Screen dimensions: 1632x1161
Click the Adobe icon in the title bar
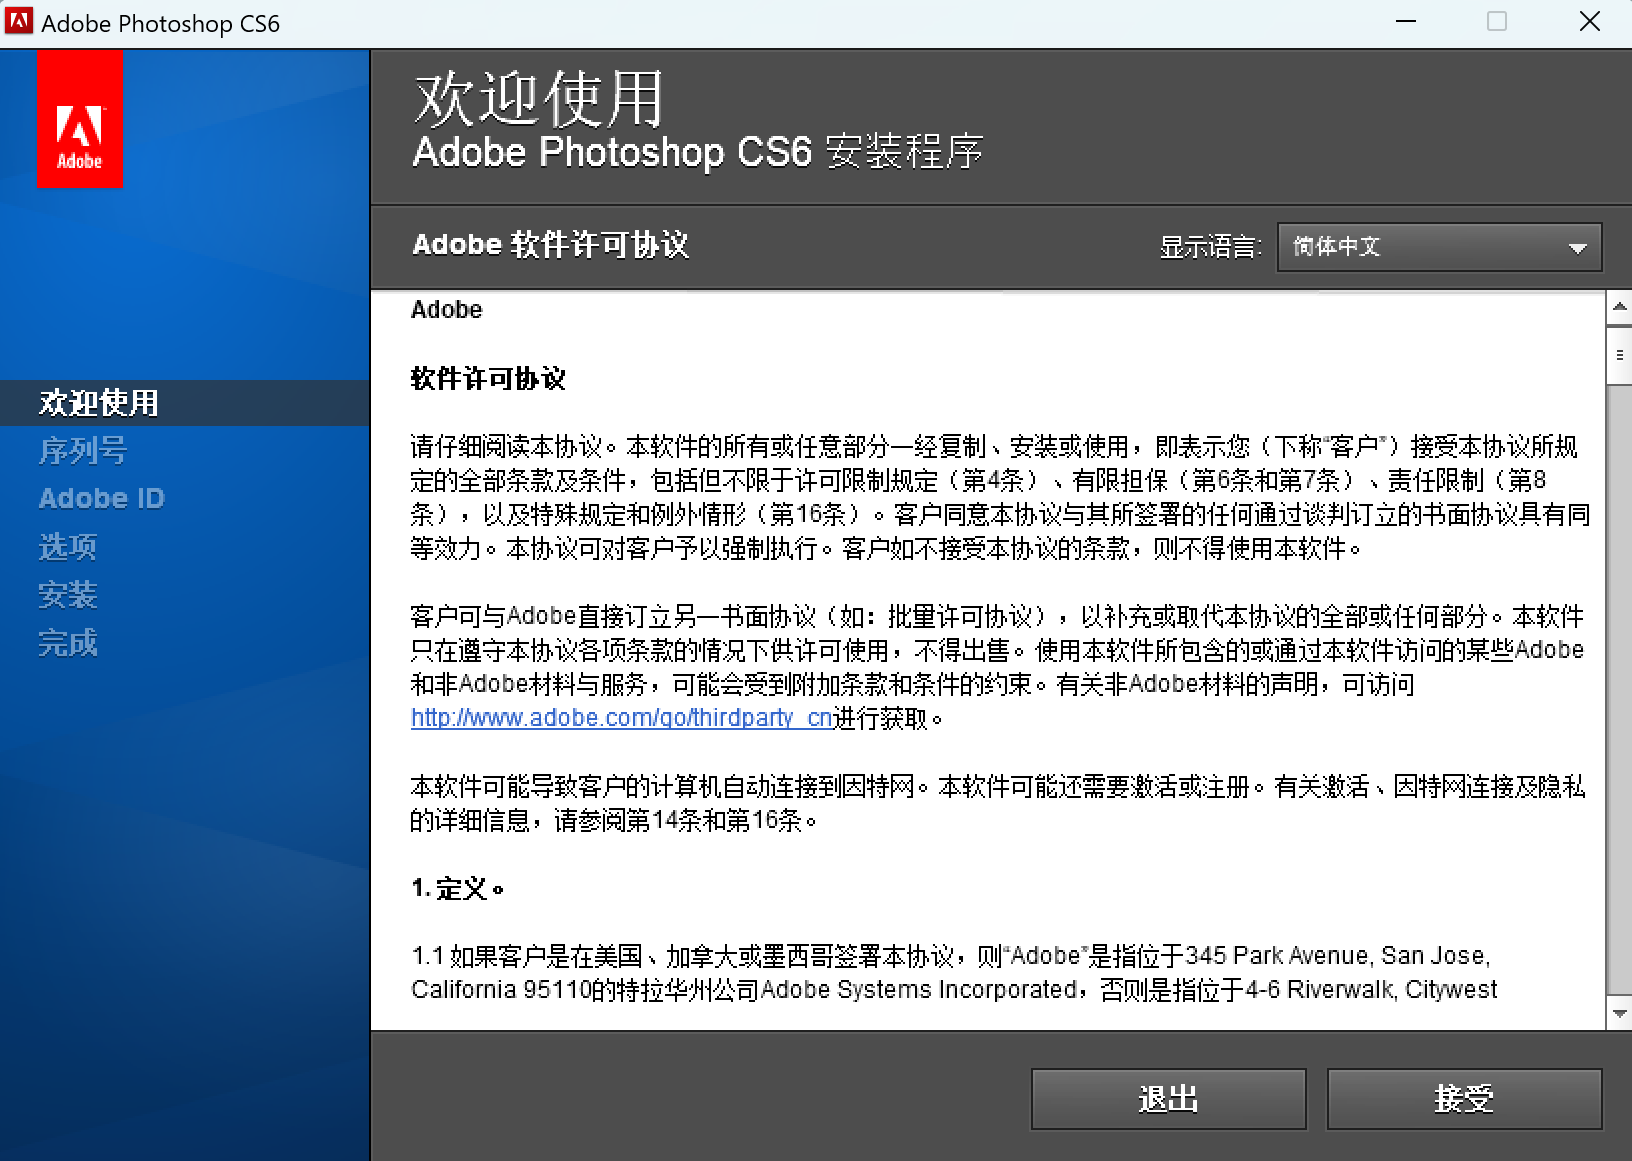(18, 20)
